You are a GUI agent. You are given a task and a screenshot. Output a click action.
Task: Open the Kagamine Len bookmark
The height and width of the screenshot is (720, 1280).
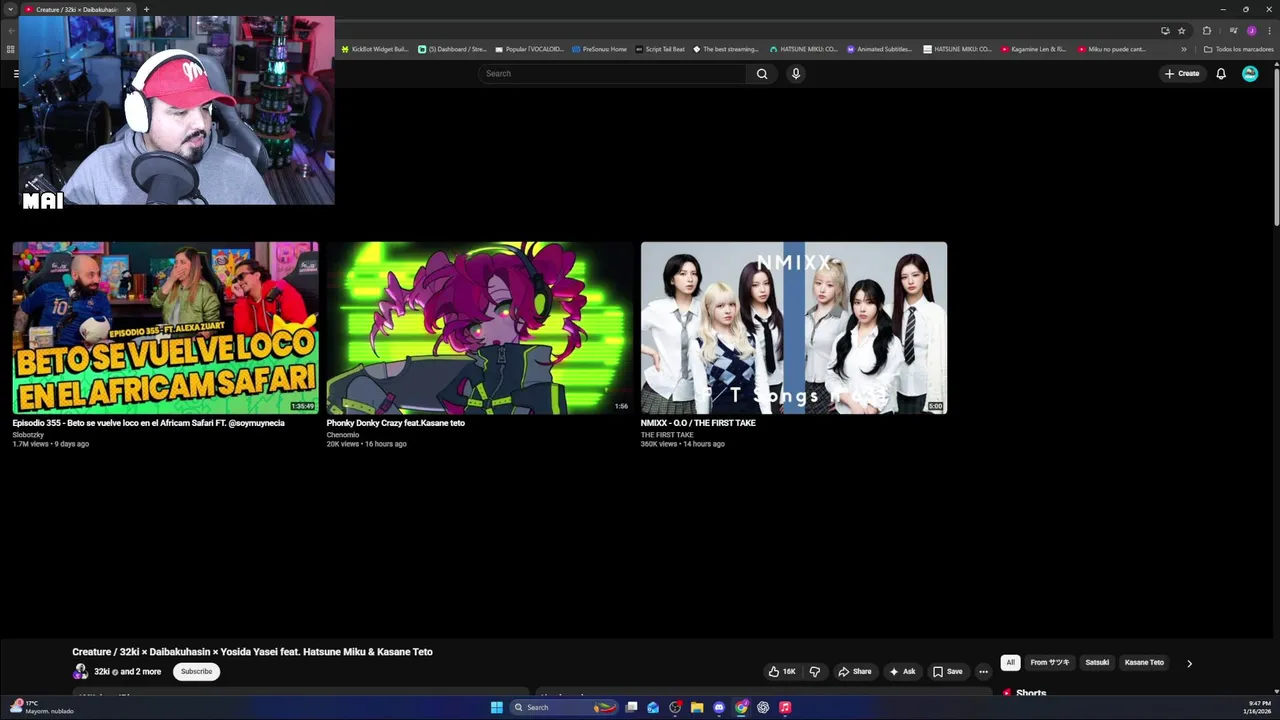1033,49
